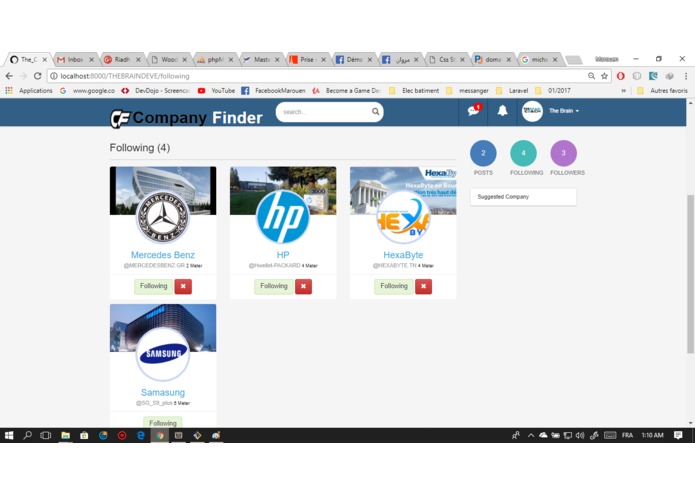Toggle Following button for HP
The width and height of the screenshot is (695, 494).
[x=273, y=286]
